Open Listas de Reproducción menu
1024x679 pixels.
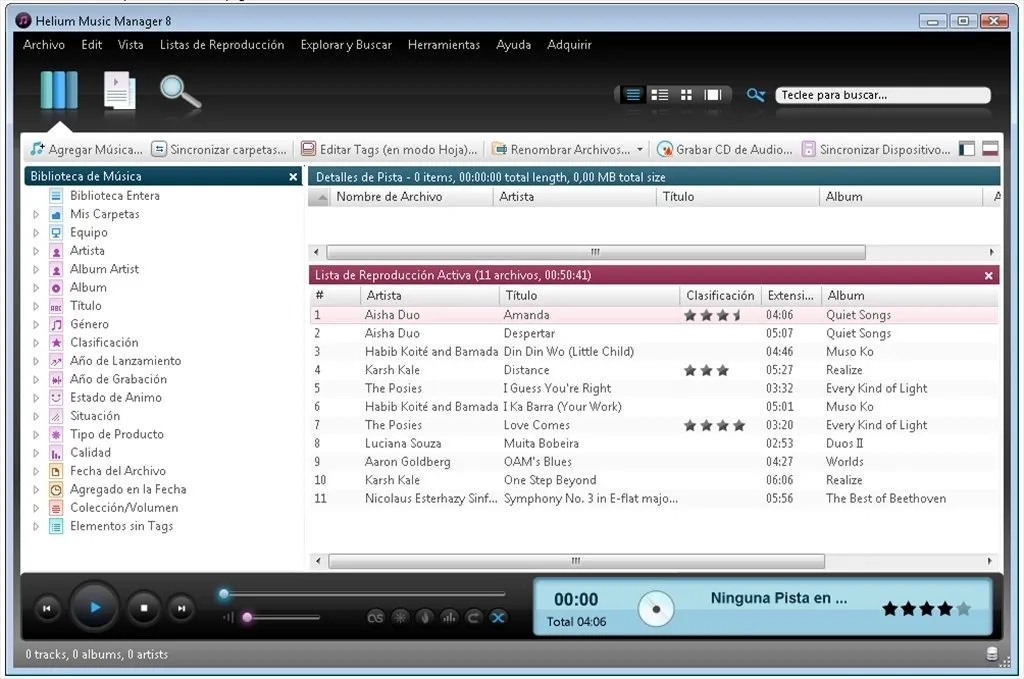tap(222, 45)
